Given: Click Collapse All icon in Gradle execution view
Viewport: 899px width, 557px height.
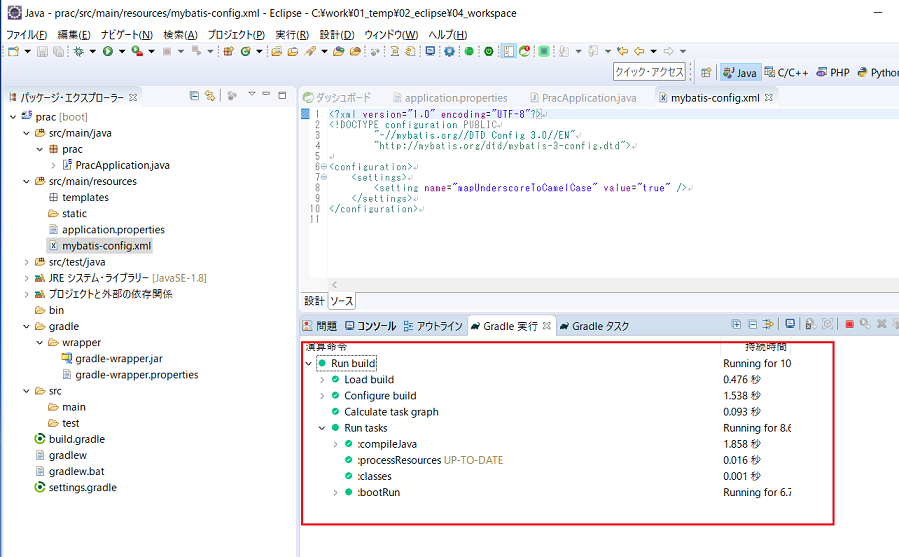Looking at the screenshot, I should click(752, 325).
